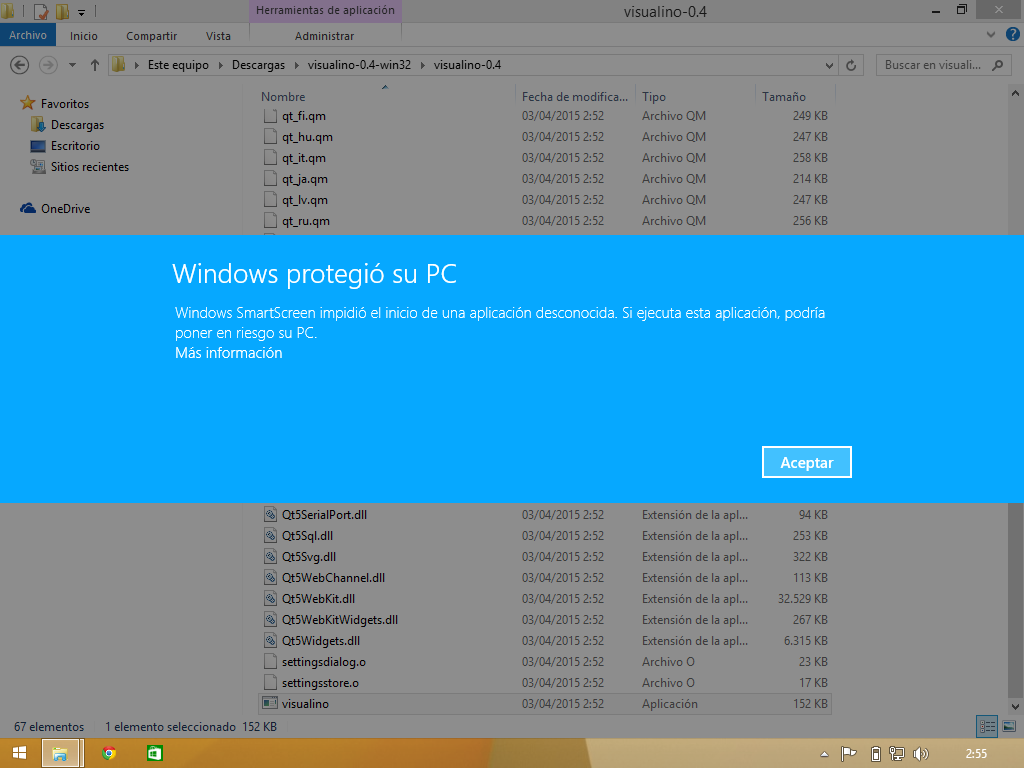
Task: Click visualino-0.4-win32 in address path
Action: click(x=359, y=65)
